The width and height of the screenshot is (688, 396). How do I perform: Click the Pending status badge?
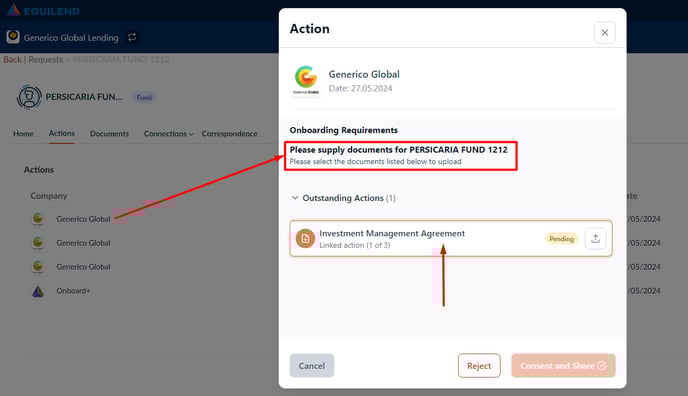tap(561, 239)
